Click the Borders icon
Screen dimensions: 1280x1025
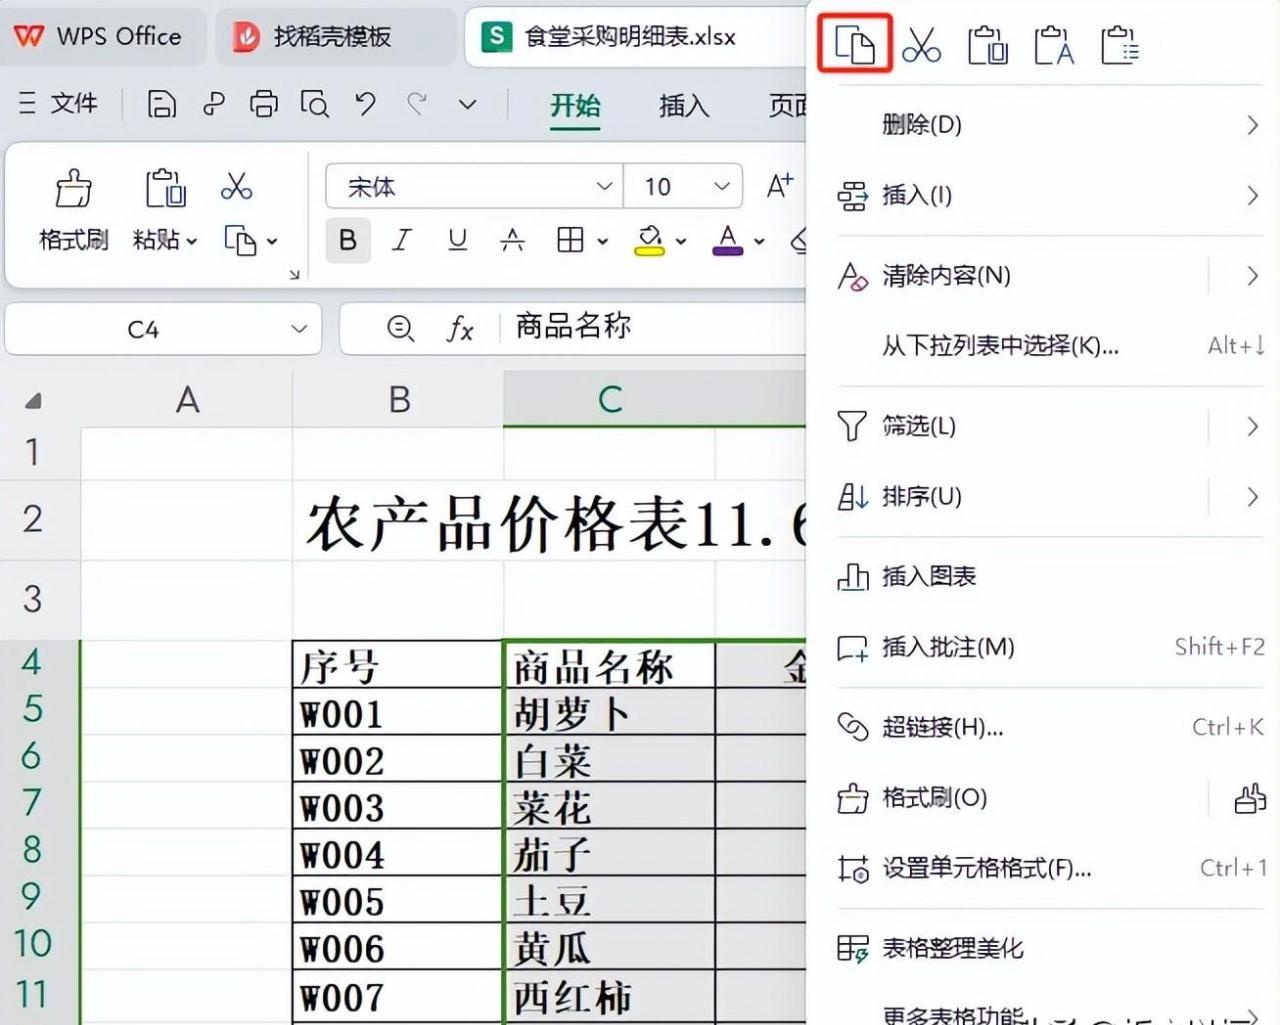tap(570, 240)
